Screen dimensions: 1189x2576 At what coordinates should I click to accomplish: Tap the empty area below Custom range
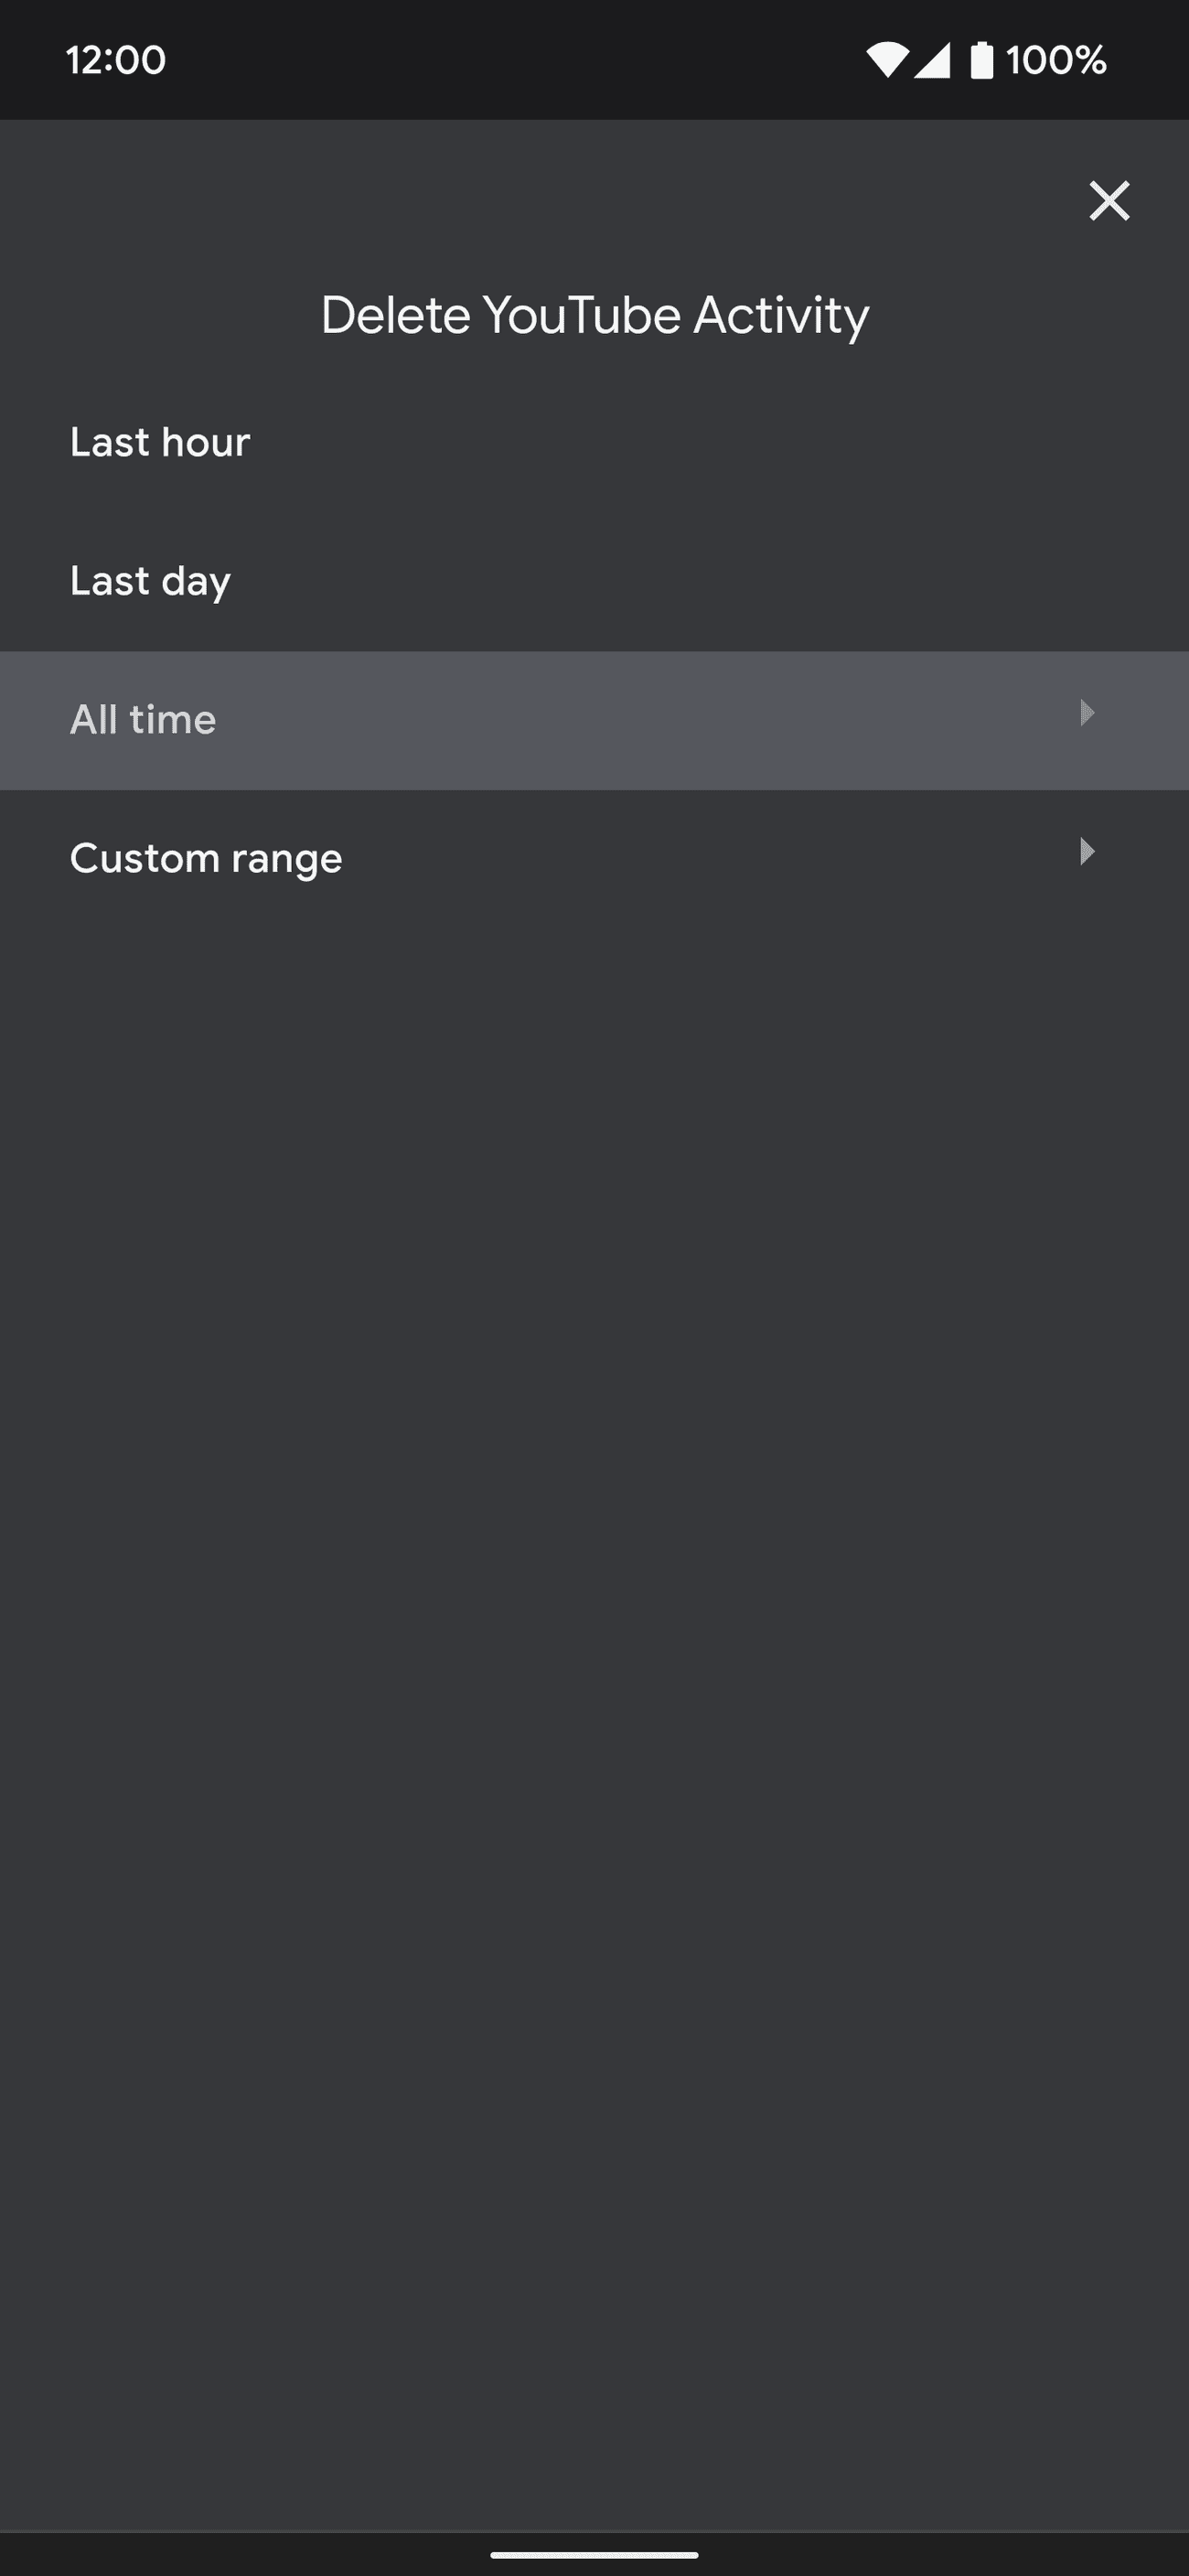point(594,1600)
